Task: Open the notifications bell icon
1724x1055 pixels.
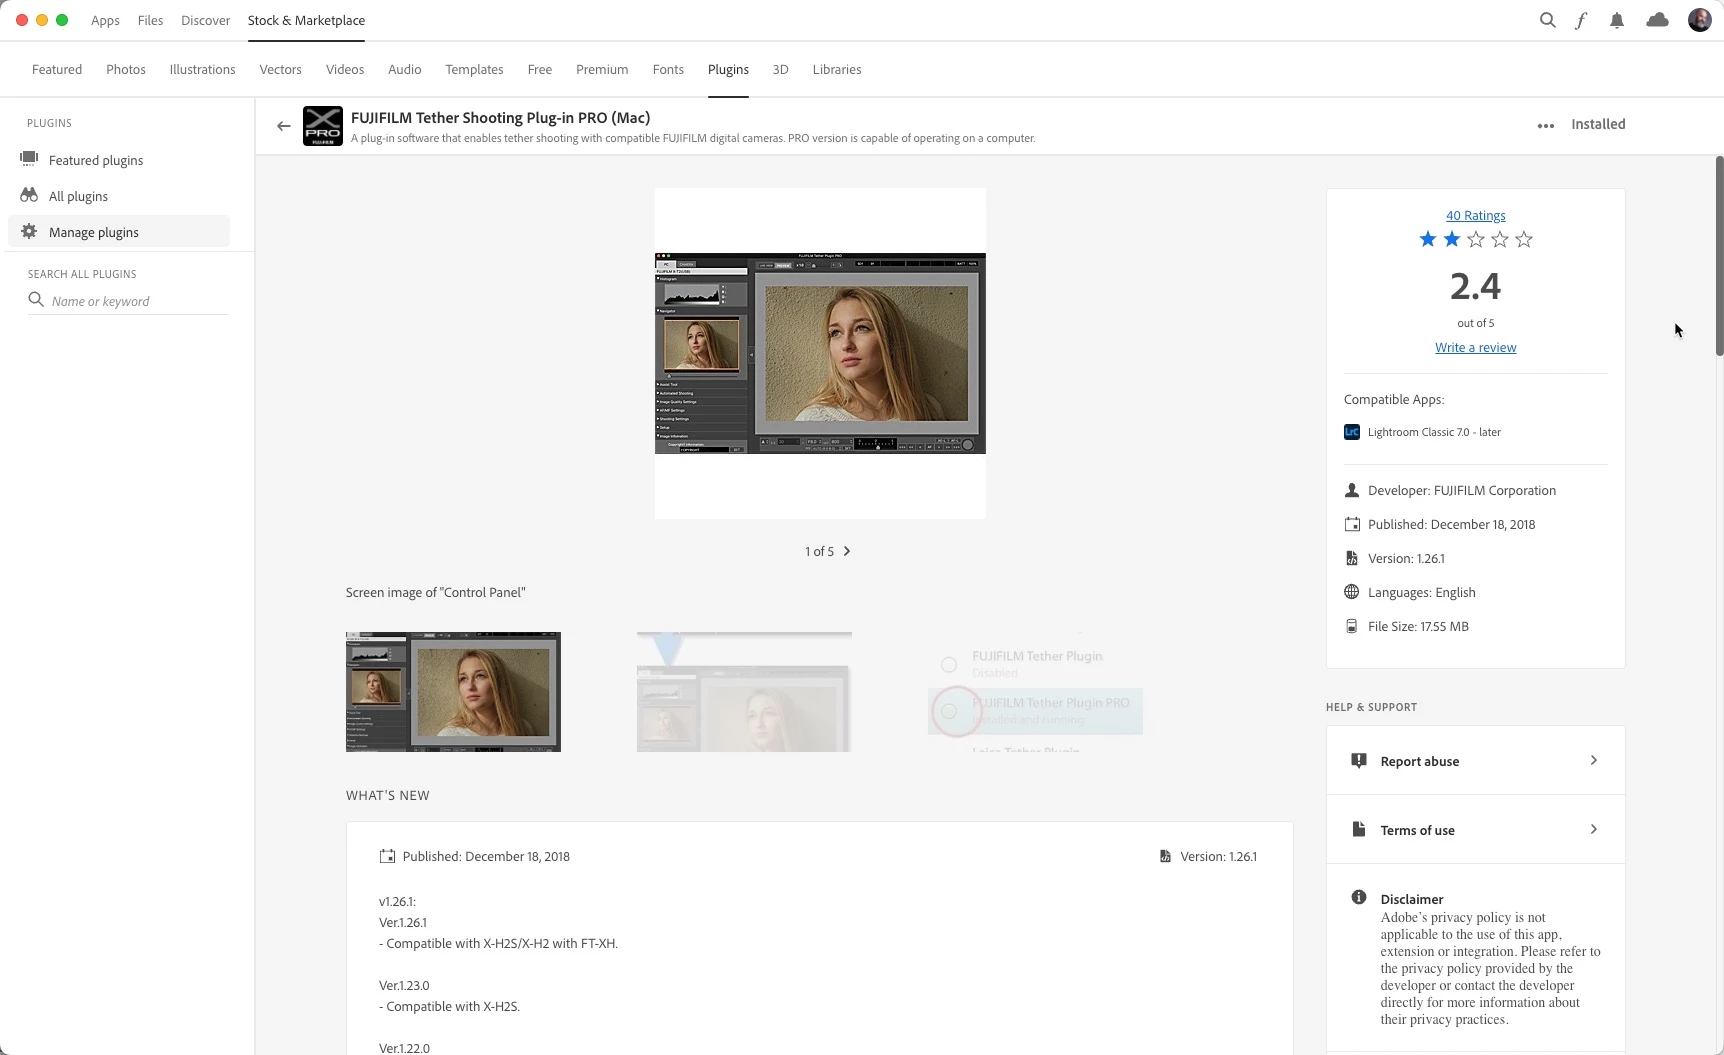Action: tap(1617, 20)
